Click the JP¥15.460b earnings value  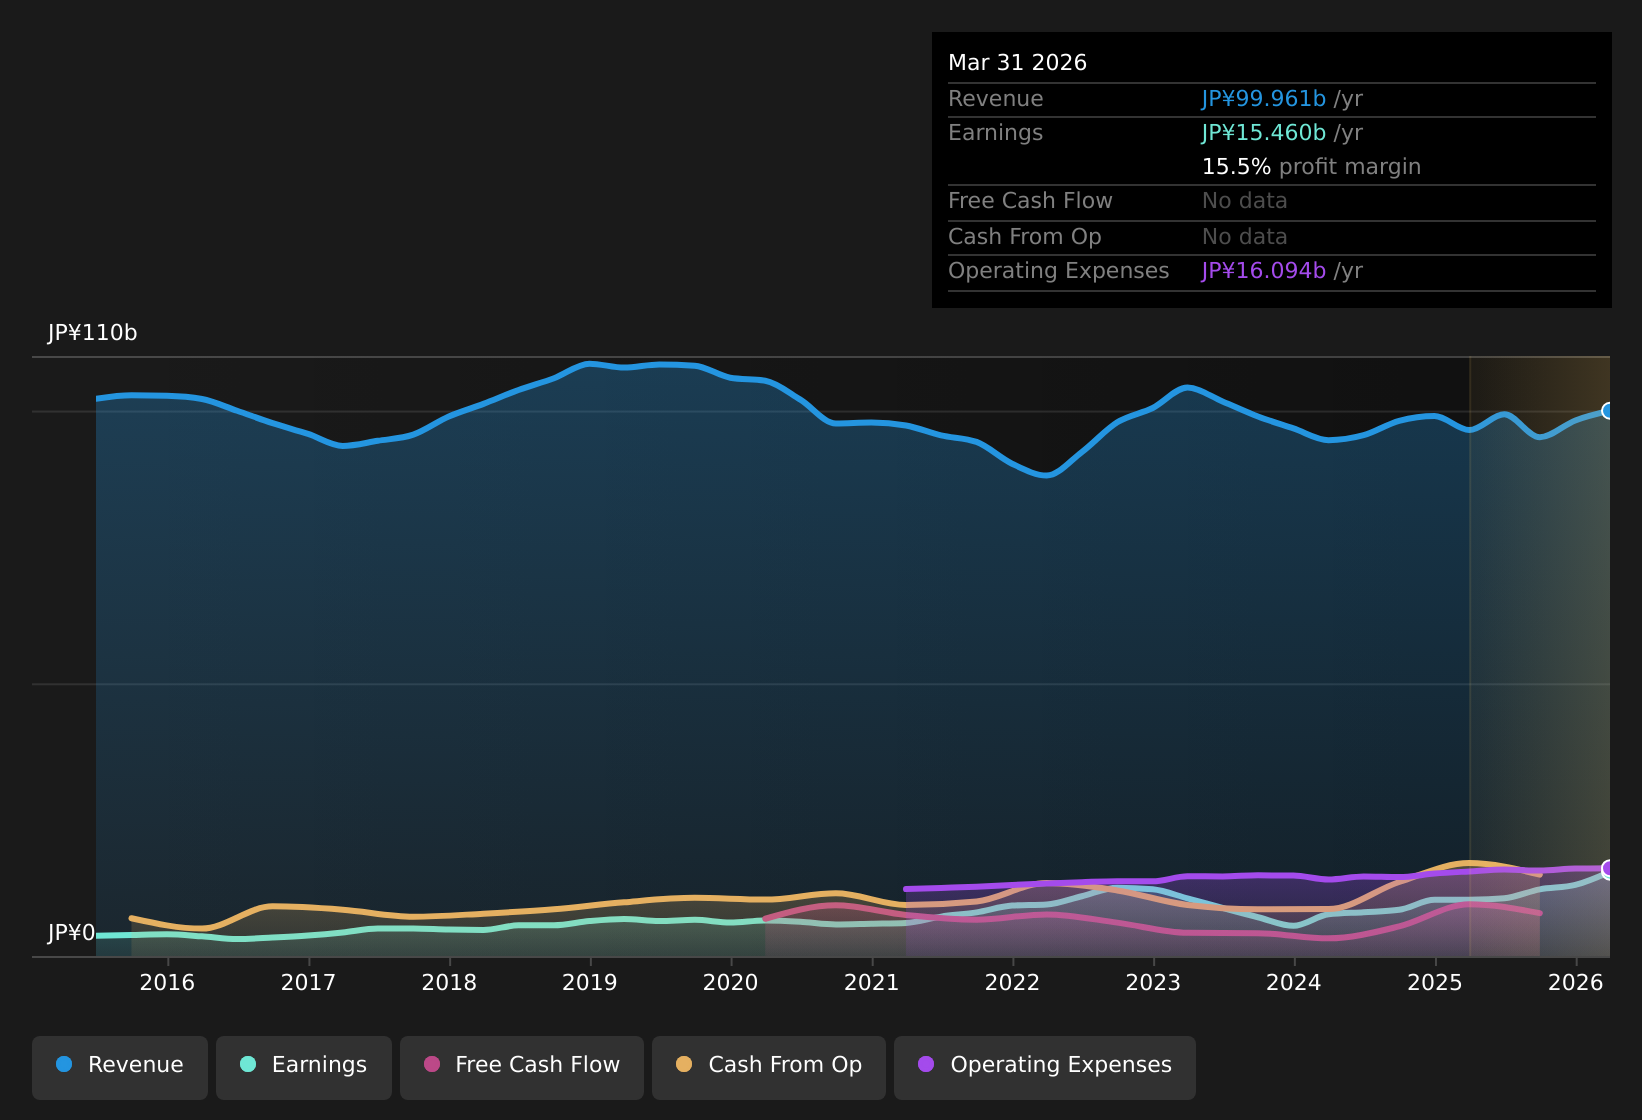(x=1263, y=132)
